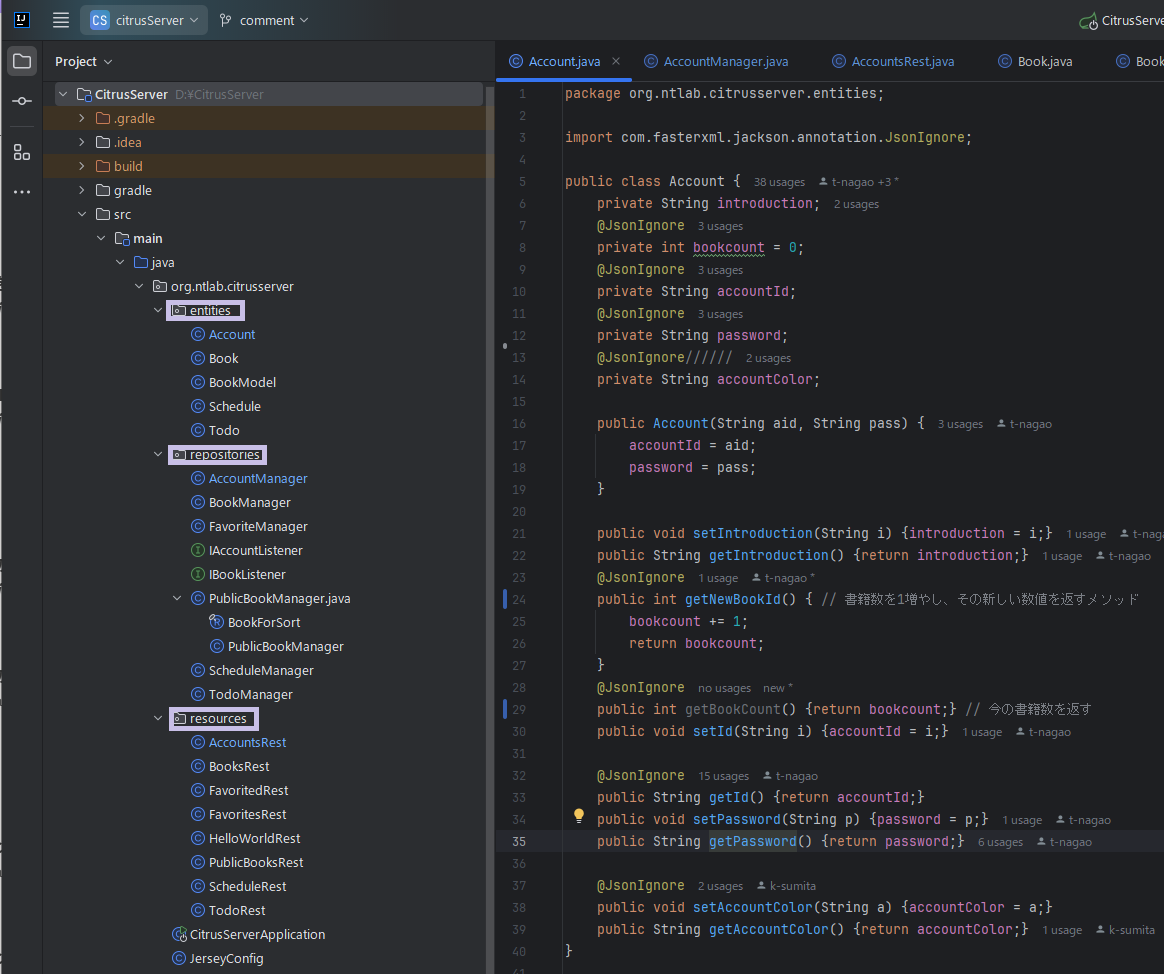Click the t-nagao +3 author hint
Image resolution: width=1164 pixels, height=974 pixels.
858,182
